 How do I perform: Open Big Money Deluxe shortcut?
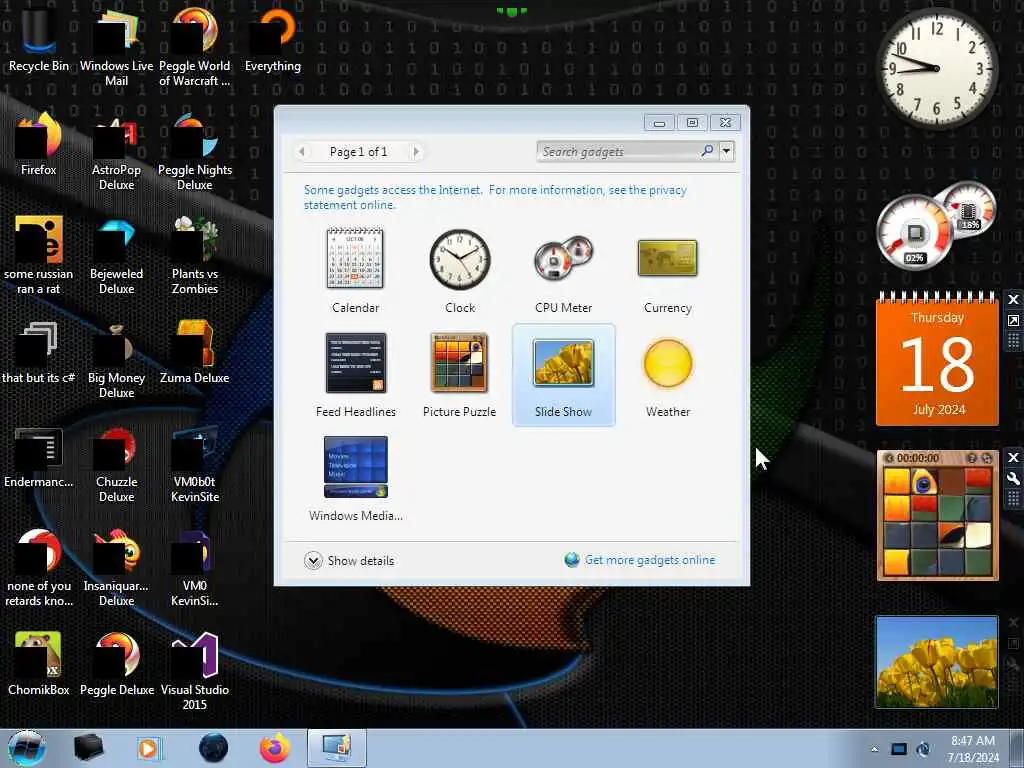tap(116, 359)
